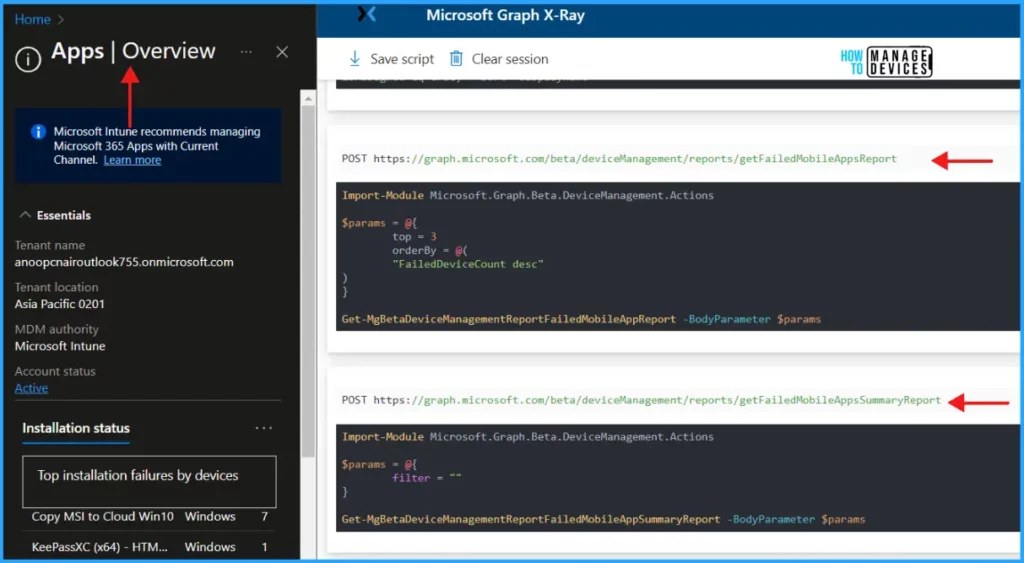
Task: Select the Microsoft Intune MDM authority value
Action: point(60,346)
